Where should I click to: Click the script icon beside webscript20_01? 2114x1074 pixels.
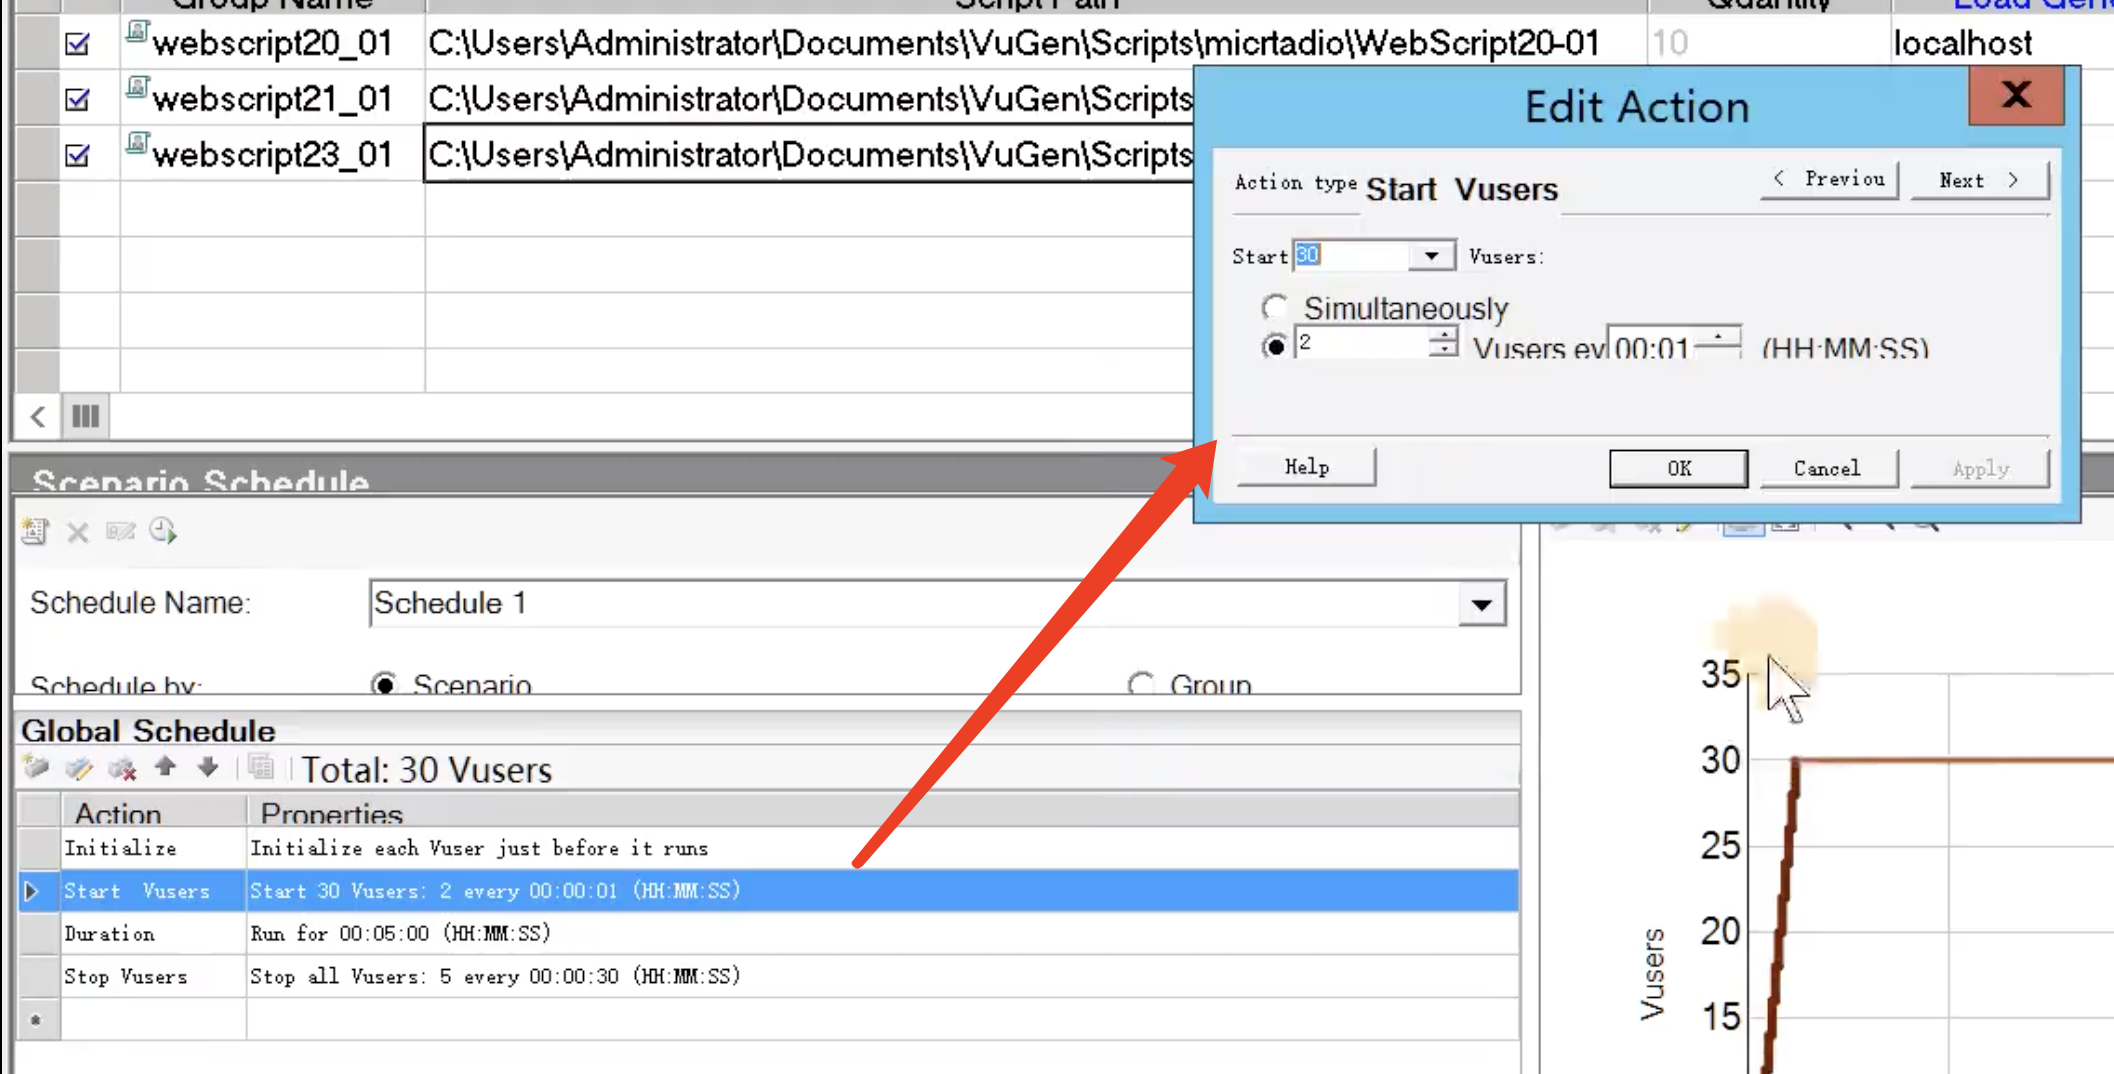tap(137, 34)
